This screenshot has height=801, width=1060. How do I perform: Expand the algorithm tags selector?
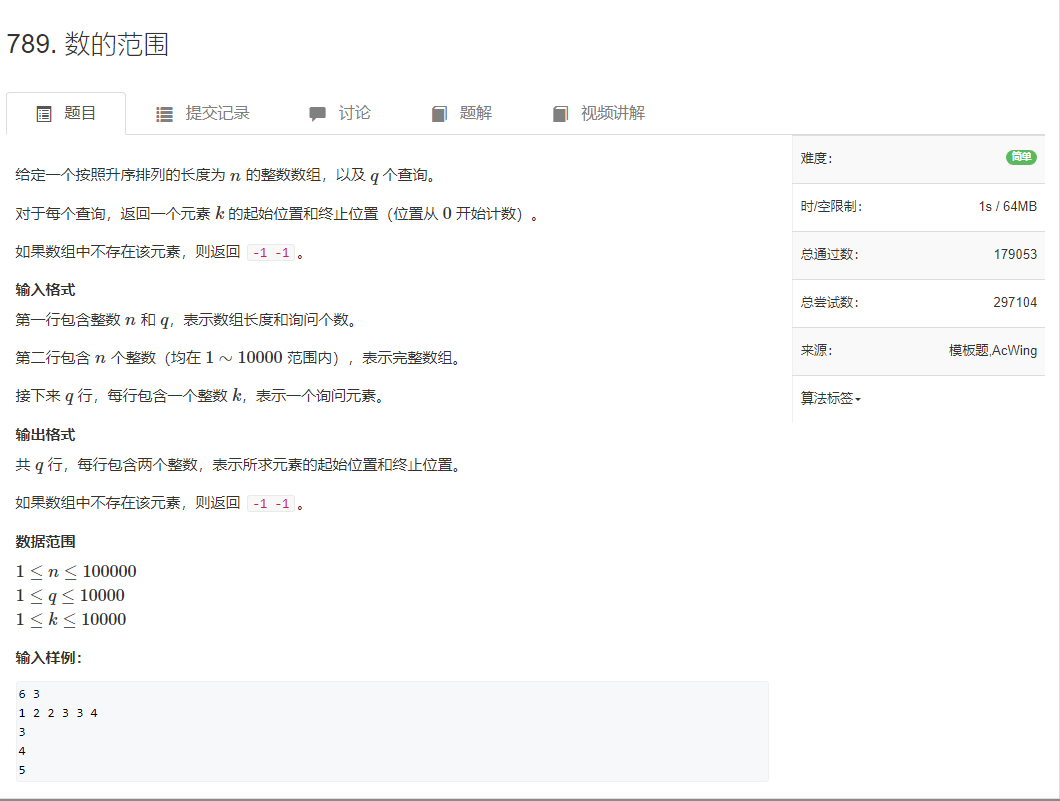point(830,400)
